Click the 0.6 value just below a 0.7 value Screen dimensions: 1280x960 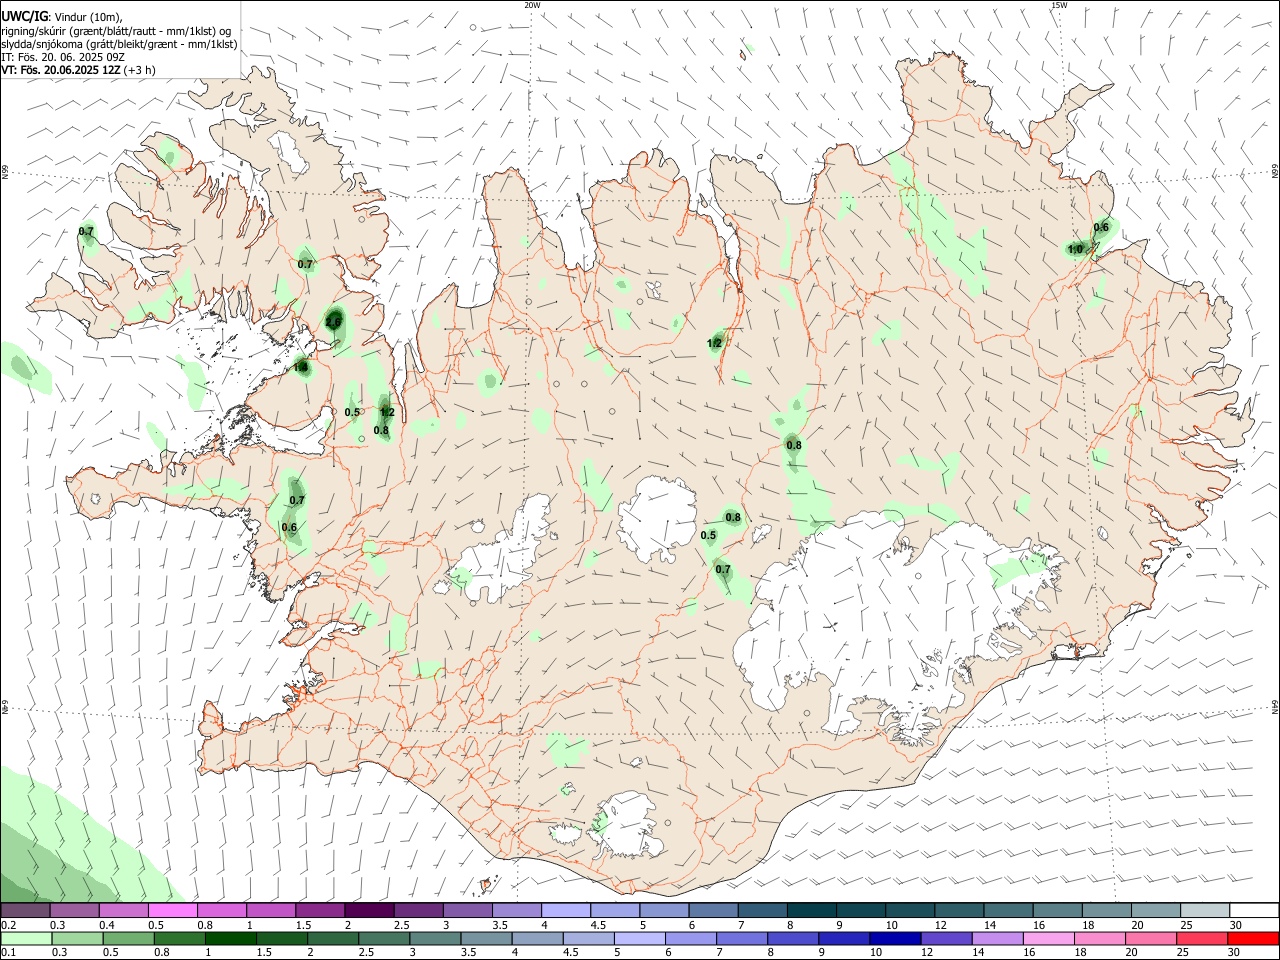point(289,527)
